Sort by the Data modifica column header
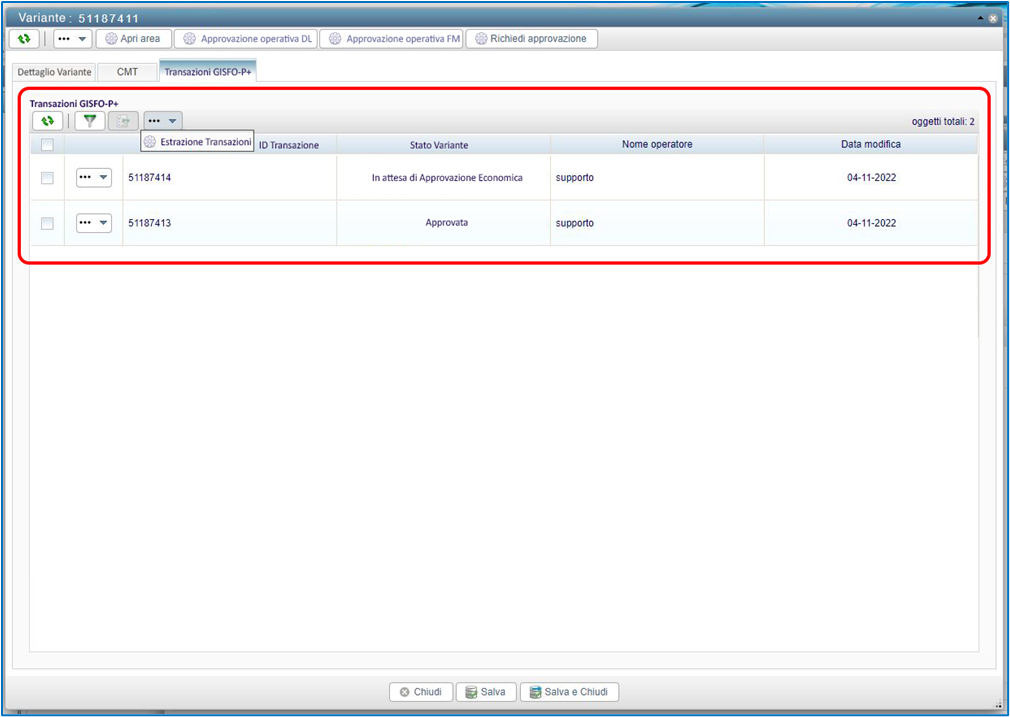 pos(870,145)
